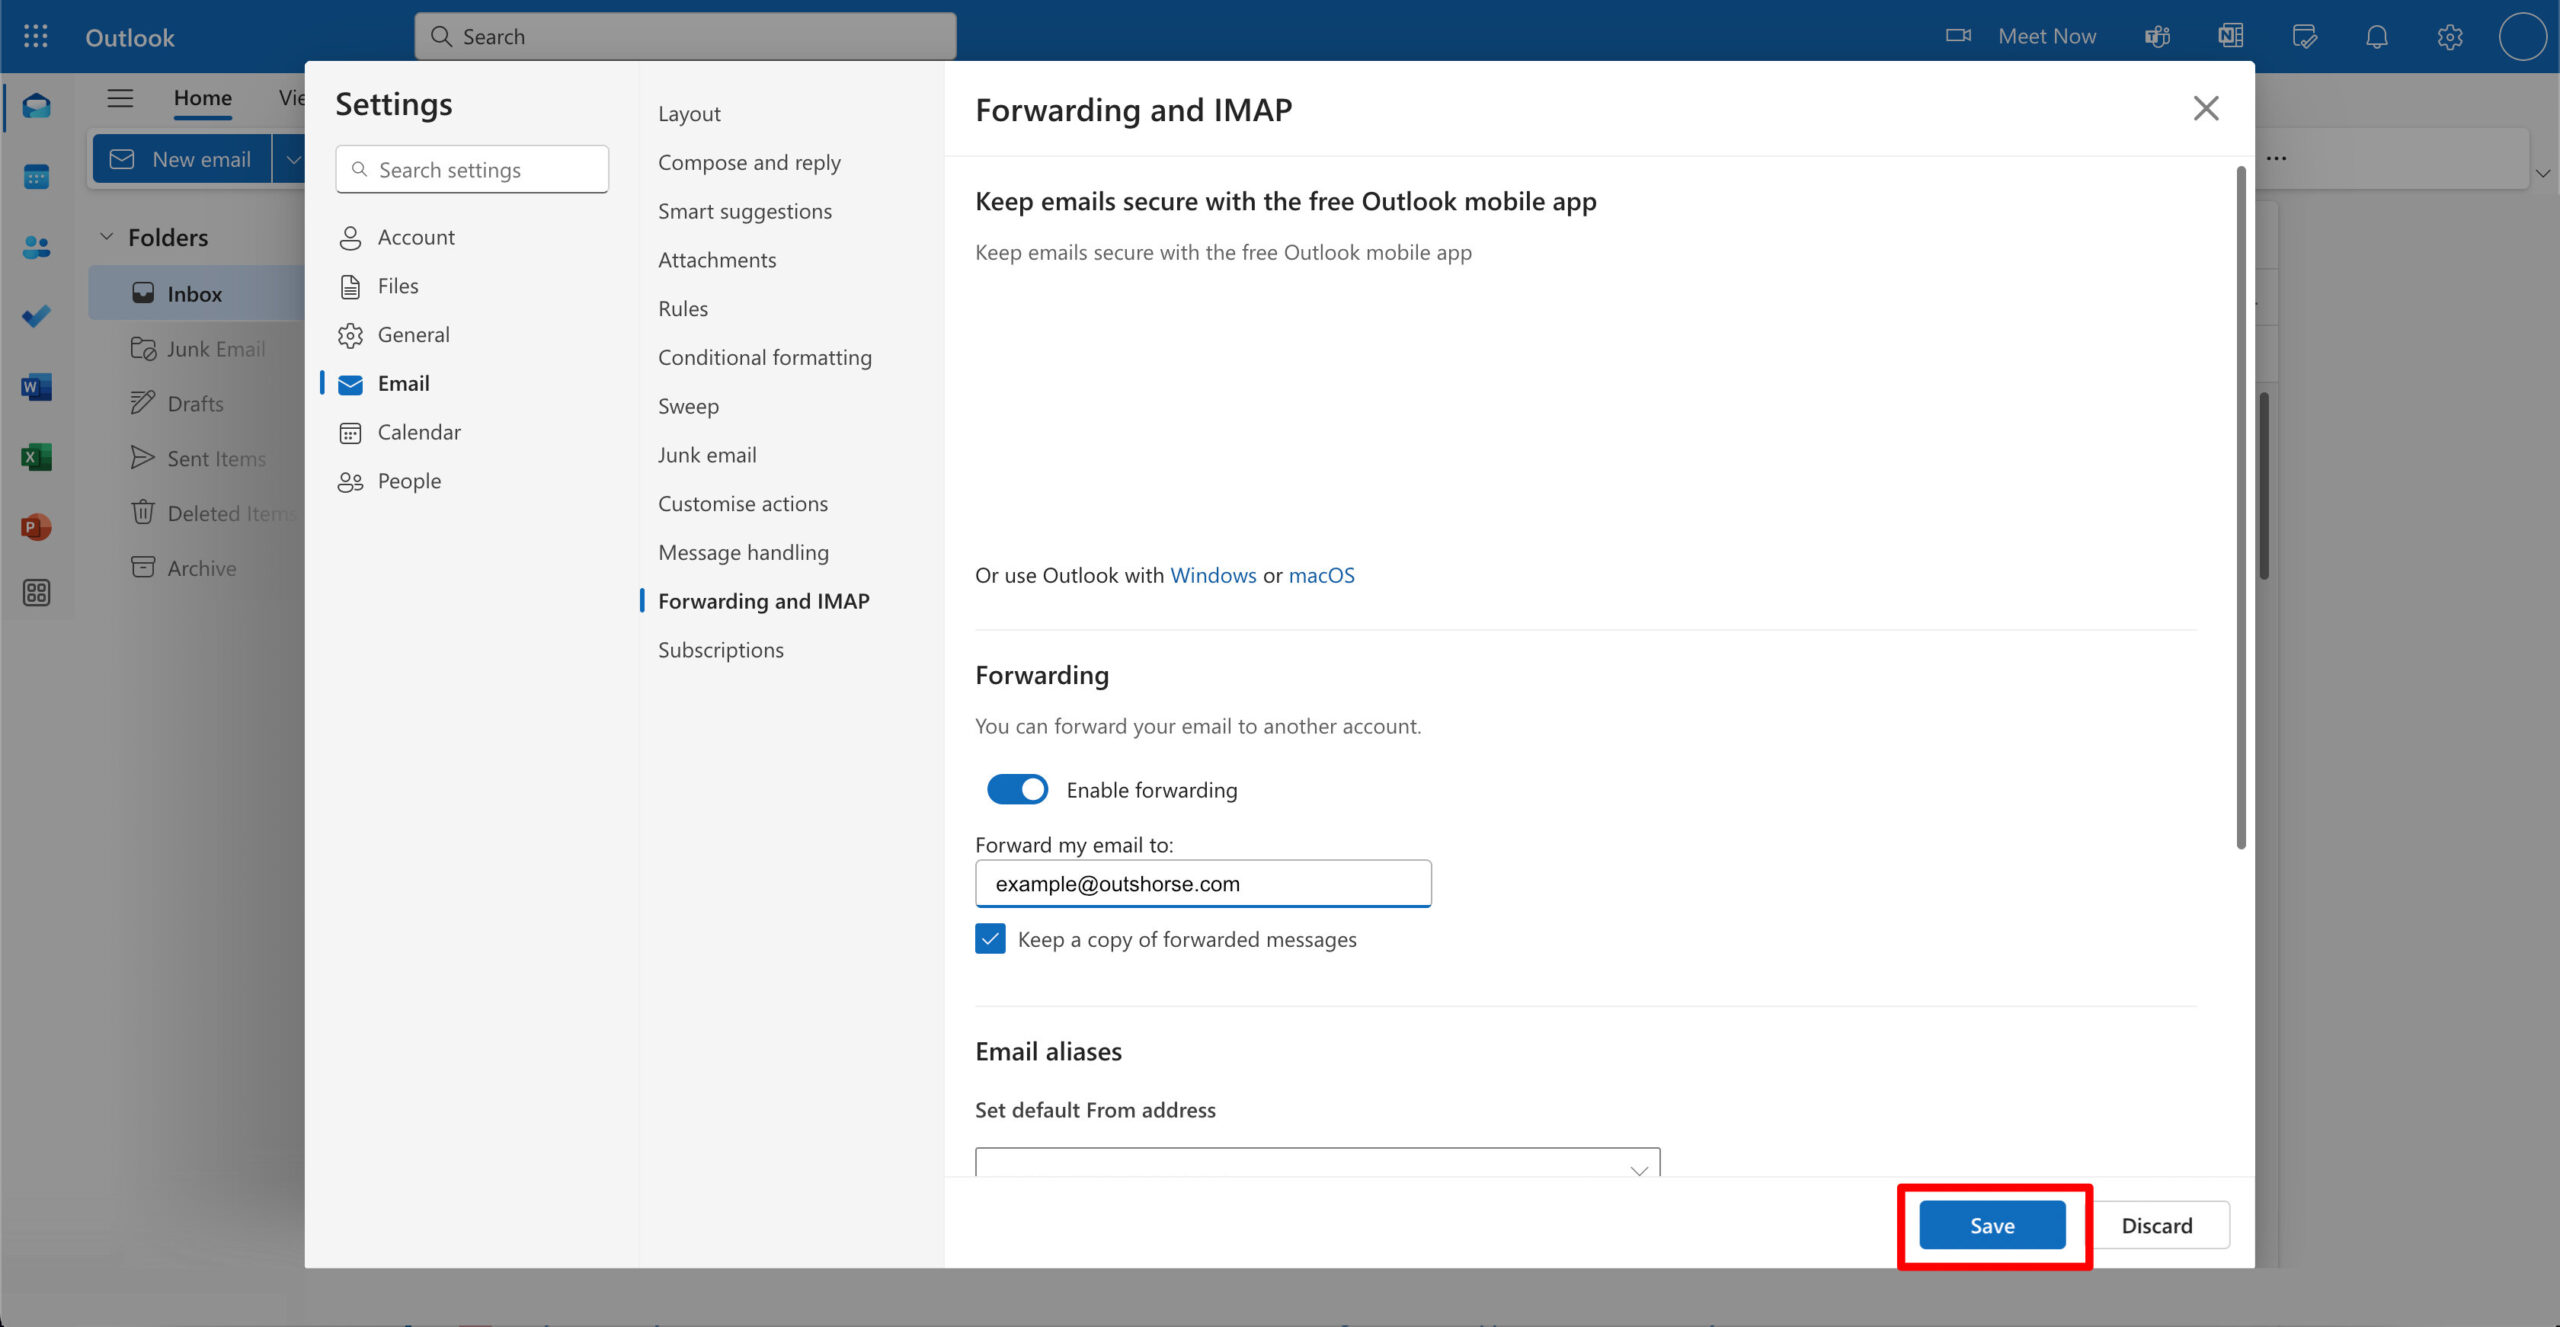Open the default From address dropdown

point(1317,1162)
